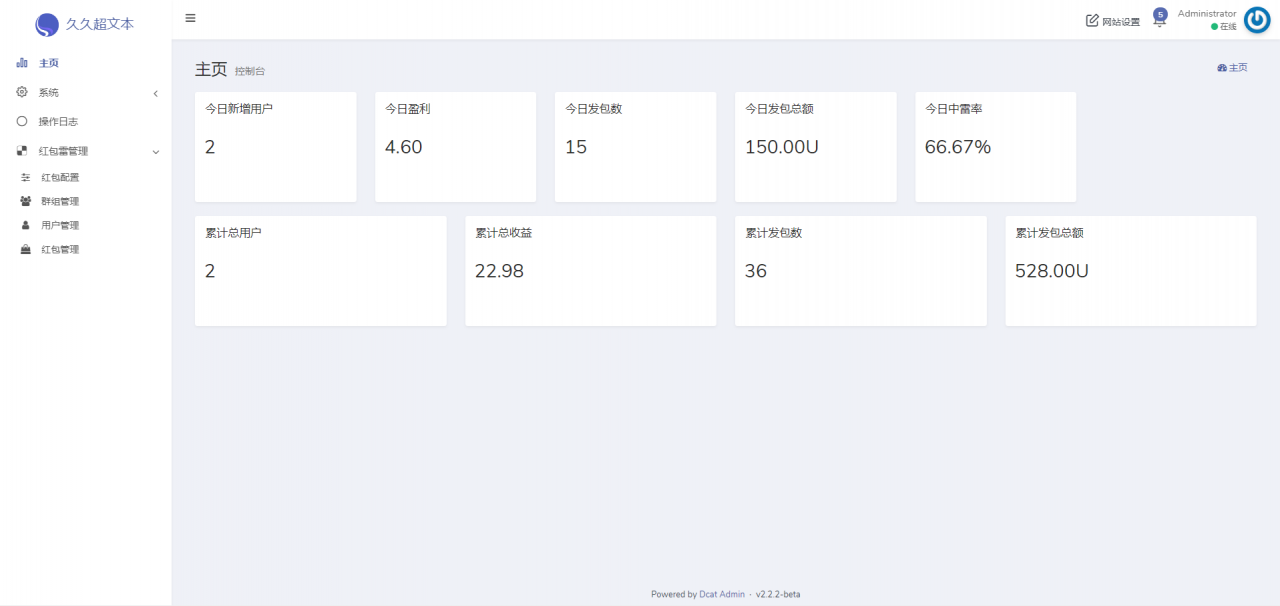Click the 主页 bar chart icon
Image resolution: width=1280 pixels, height=606 pixels.
[x=22, y=63]
